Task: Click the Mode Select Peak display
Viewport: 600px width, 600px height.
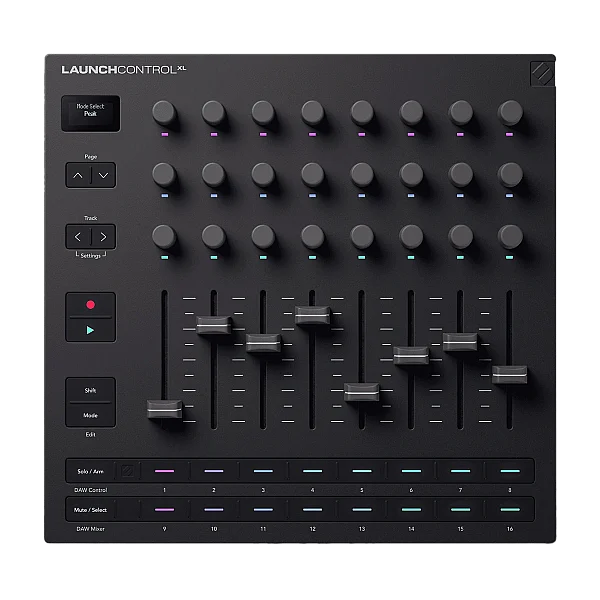Action: click(x=91, y=113)
